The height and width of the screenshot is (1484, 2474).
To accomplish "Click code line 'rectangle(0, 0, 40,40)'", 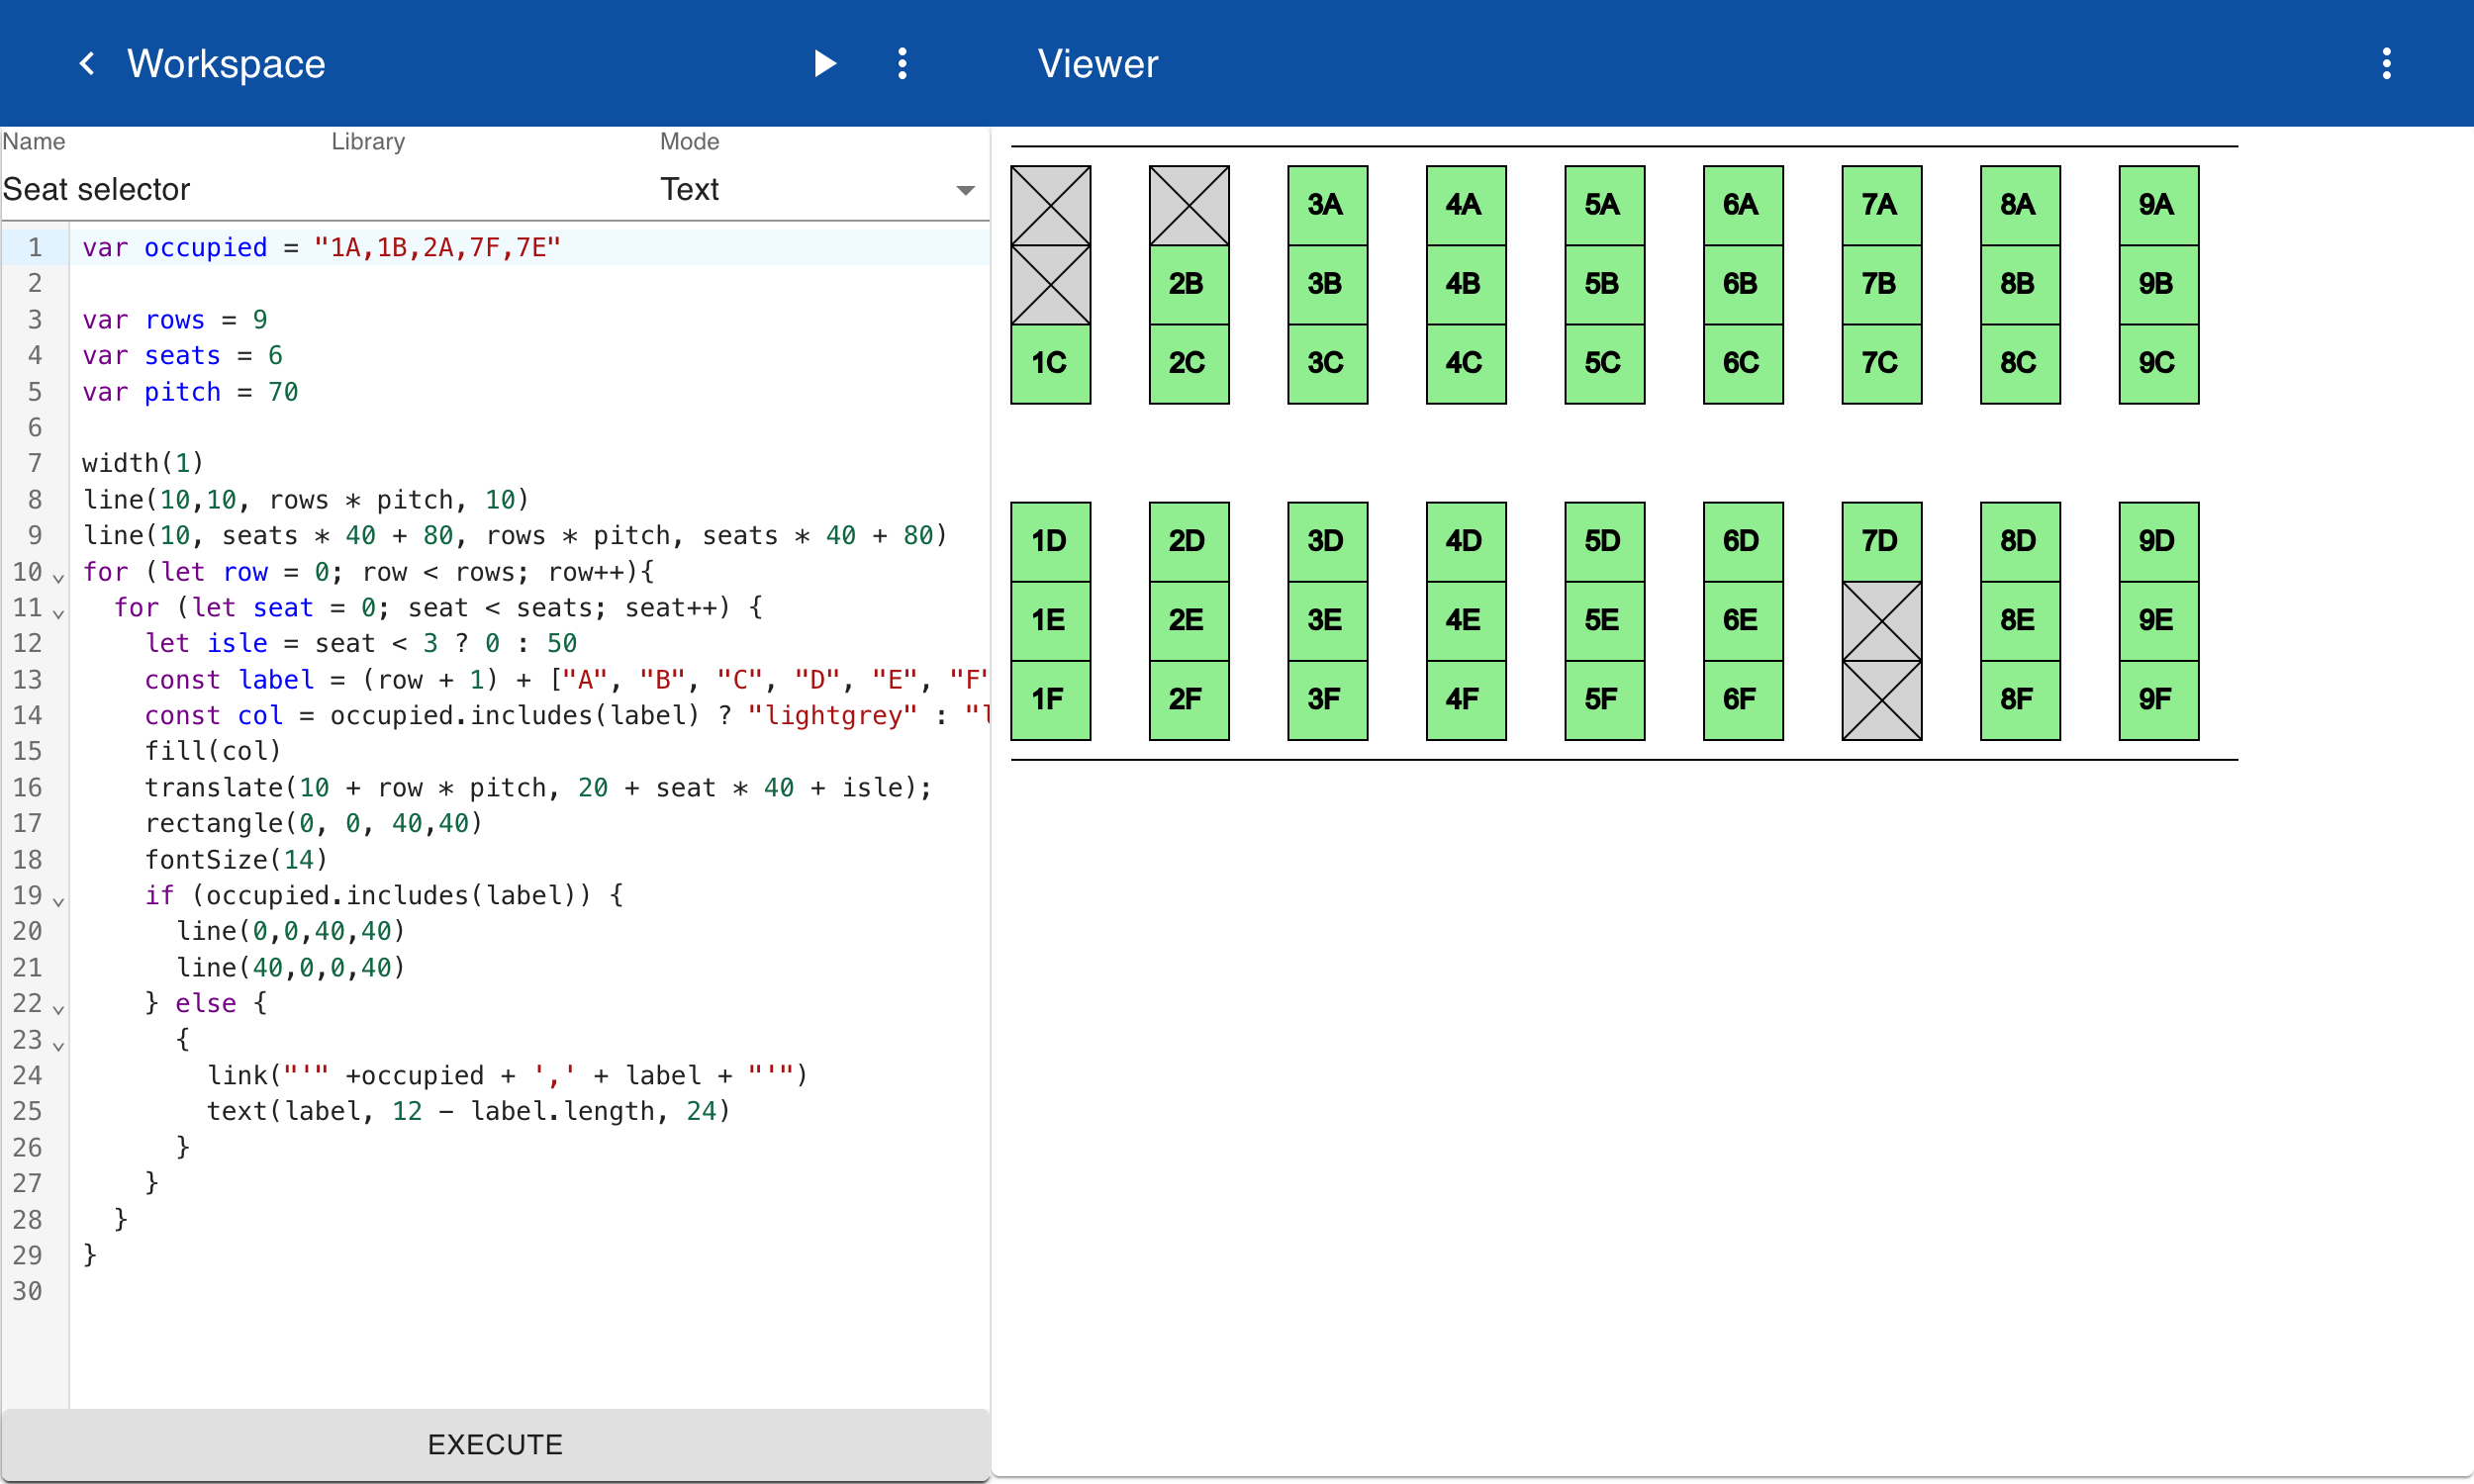I will (x=314, y=823).
